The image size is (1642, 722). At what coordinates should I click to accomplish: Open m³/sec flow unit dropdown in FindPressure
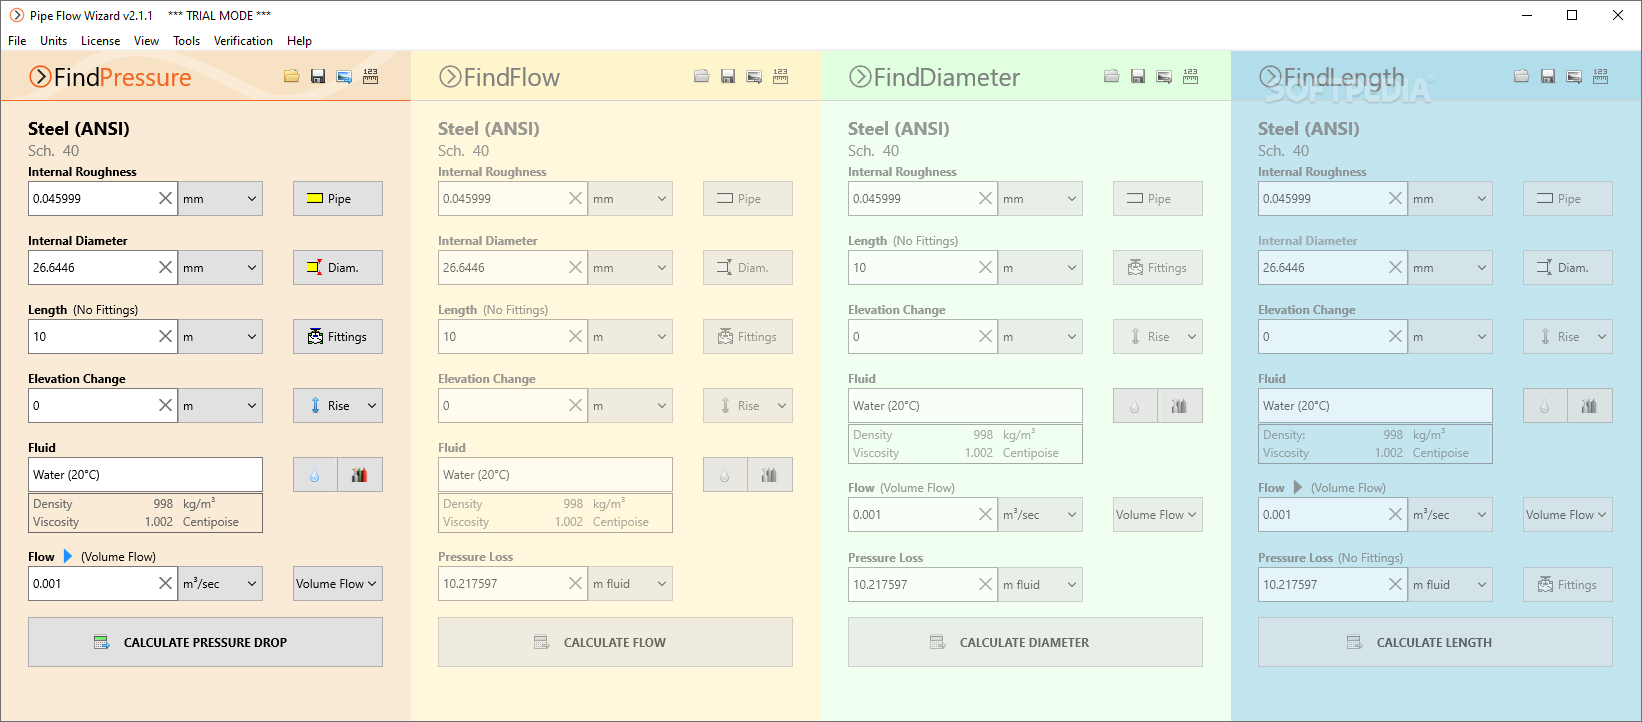pos(221,584)
